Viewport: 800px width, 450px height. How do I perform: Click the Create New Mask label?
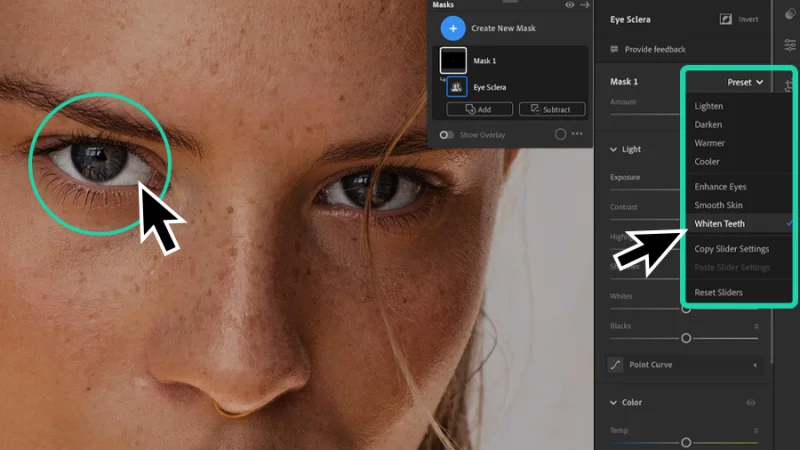[x=503, y=28]
